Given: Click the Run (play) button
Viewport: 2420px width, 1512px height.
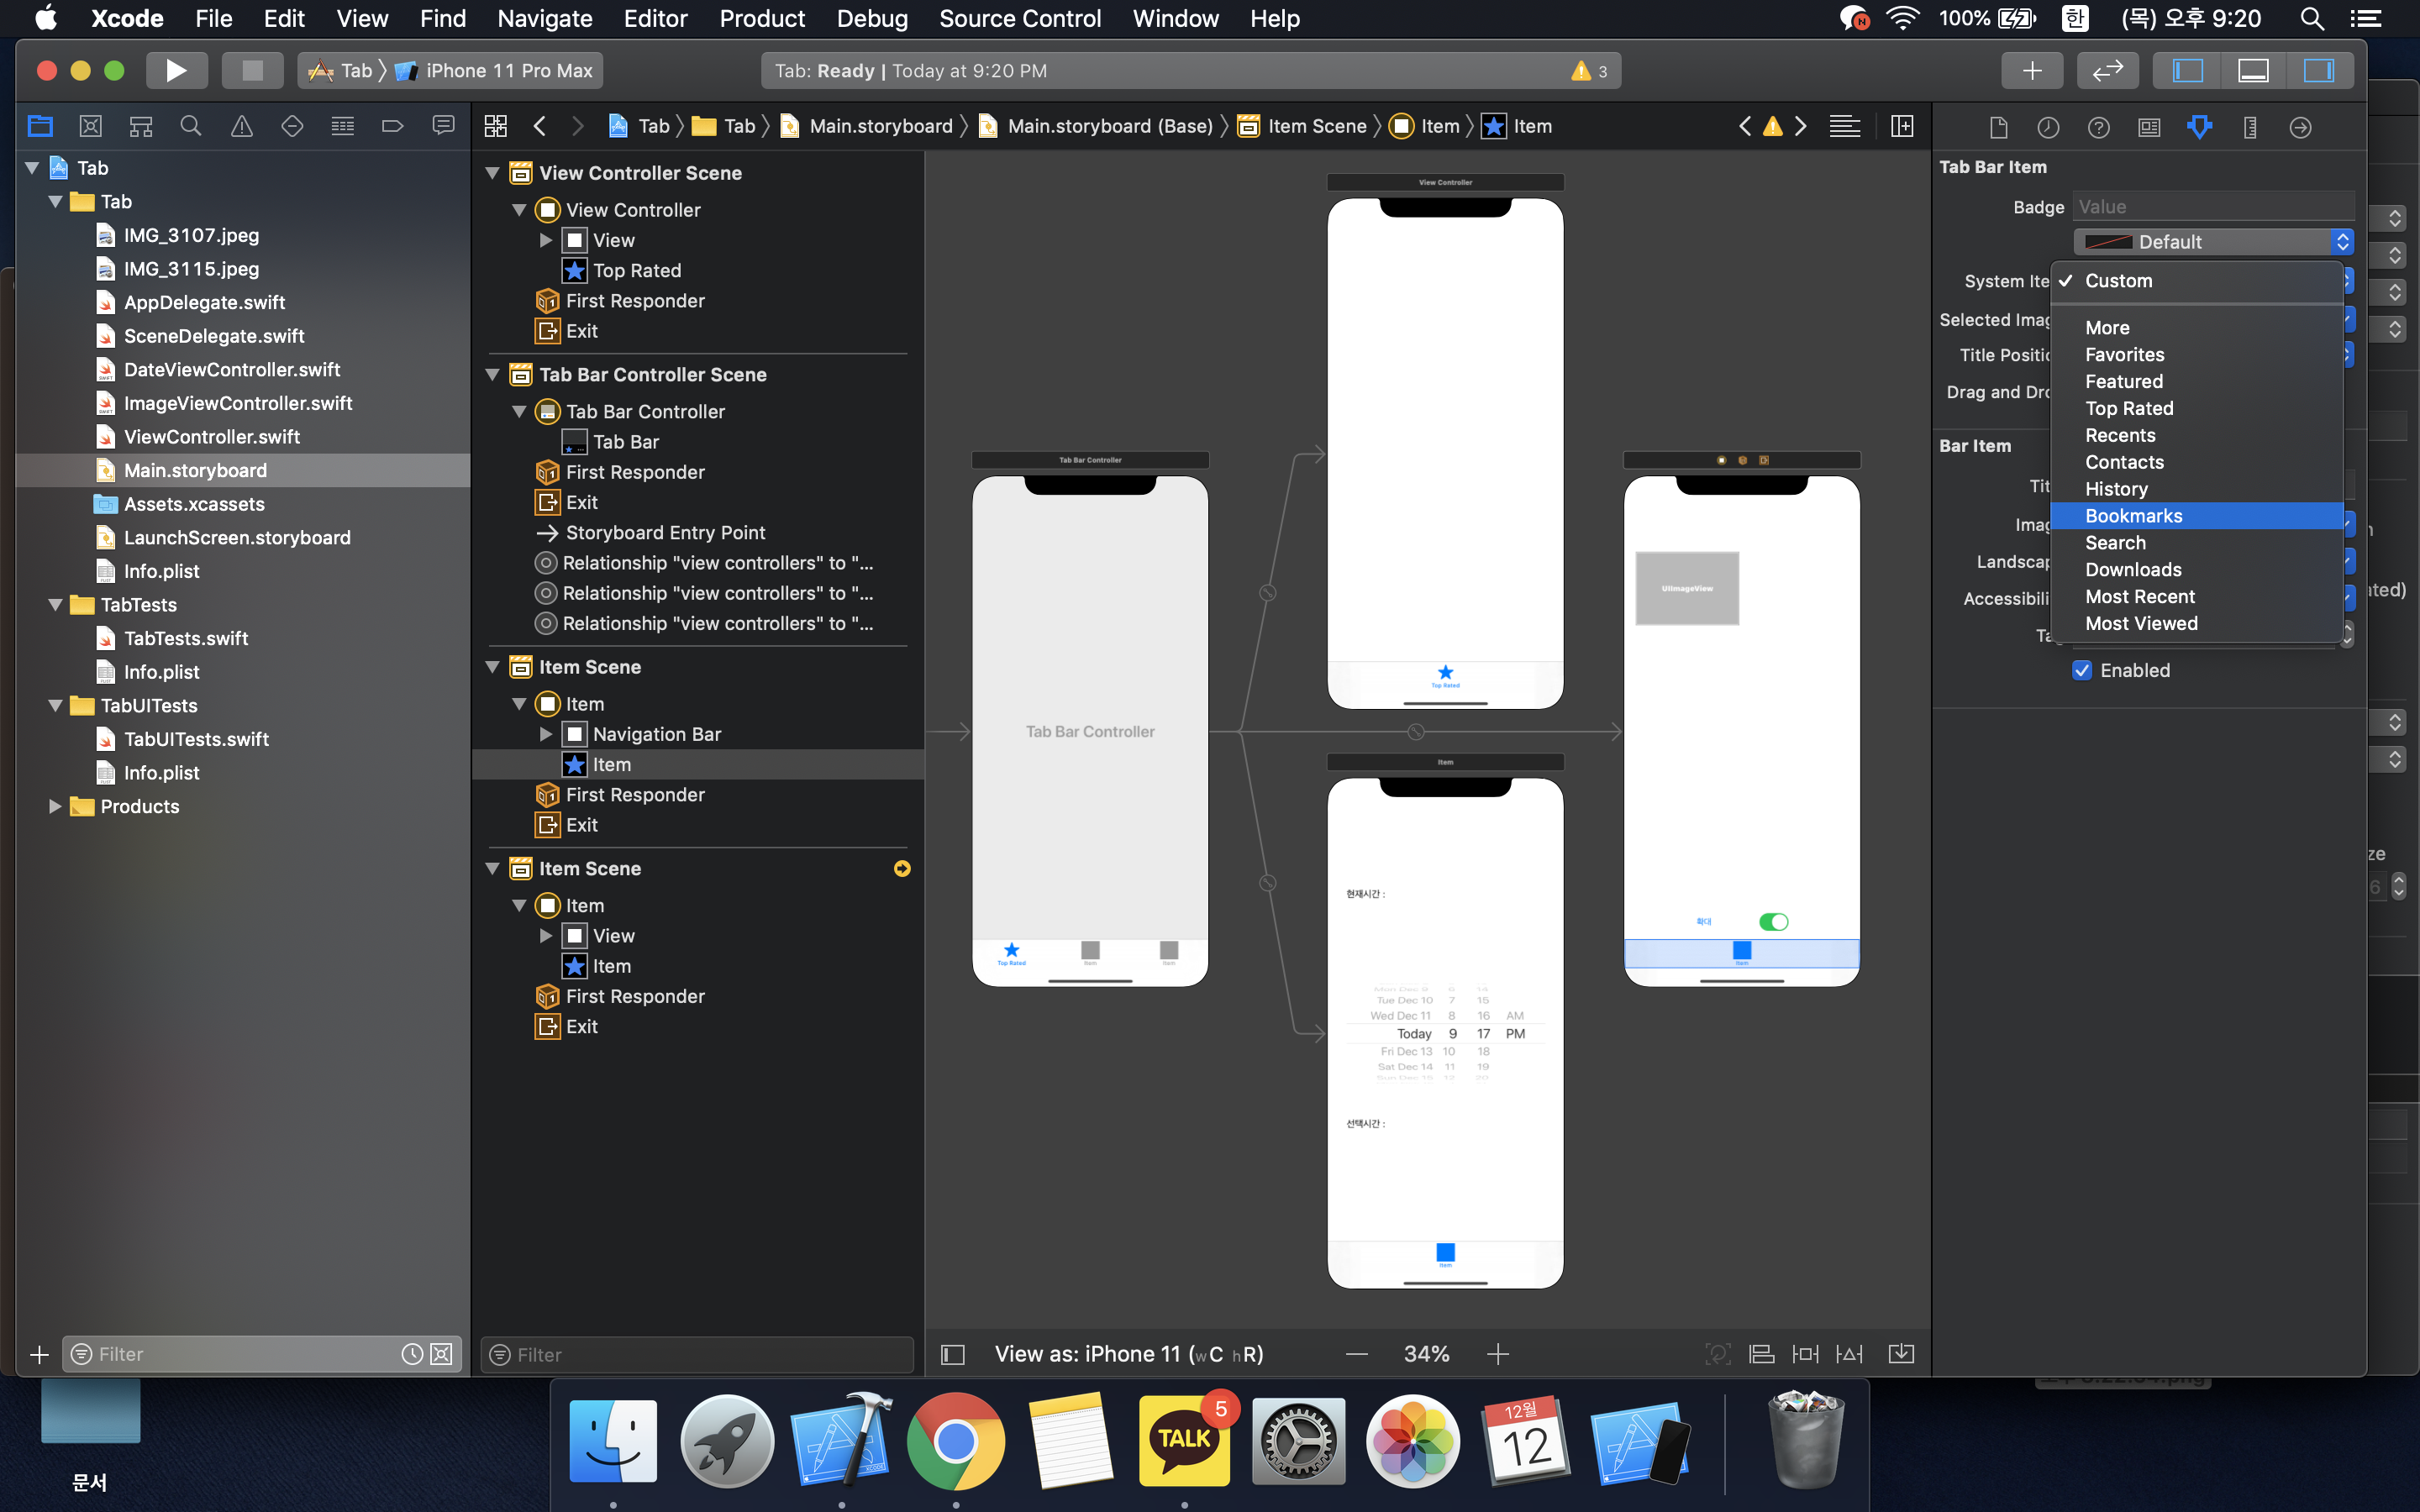Looking at the screenshot, I should [x=176, y=70].
